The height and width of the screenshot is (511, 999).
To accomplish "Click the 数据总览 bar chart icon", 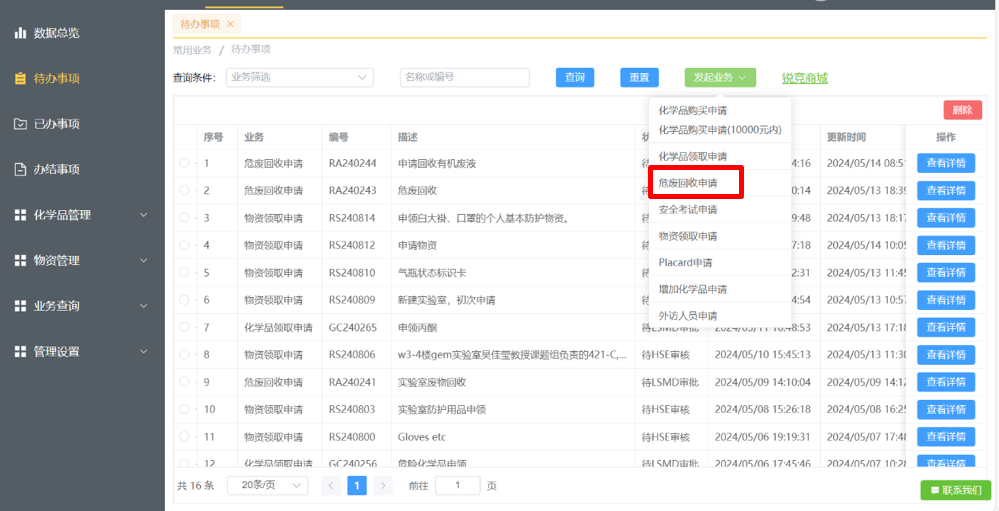I will 20,33.
